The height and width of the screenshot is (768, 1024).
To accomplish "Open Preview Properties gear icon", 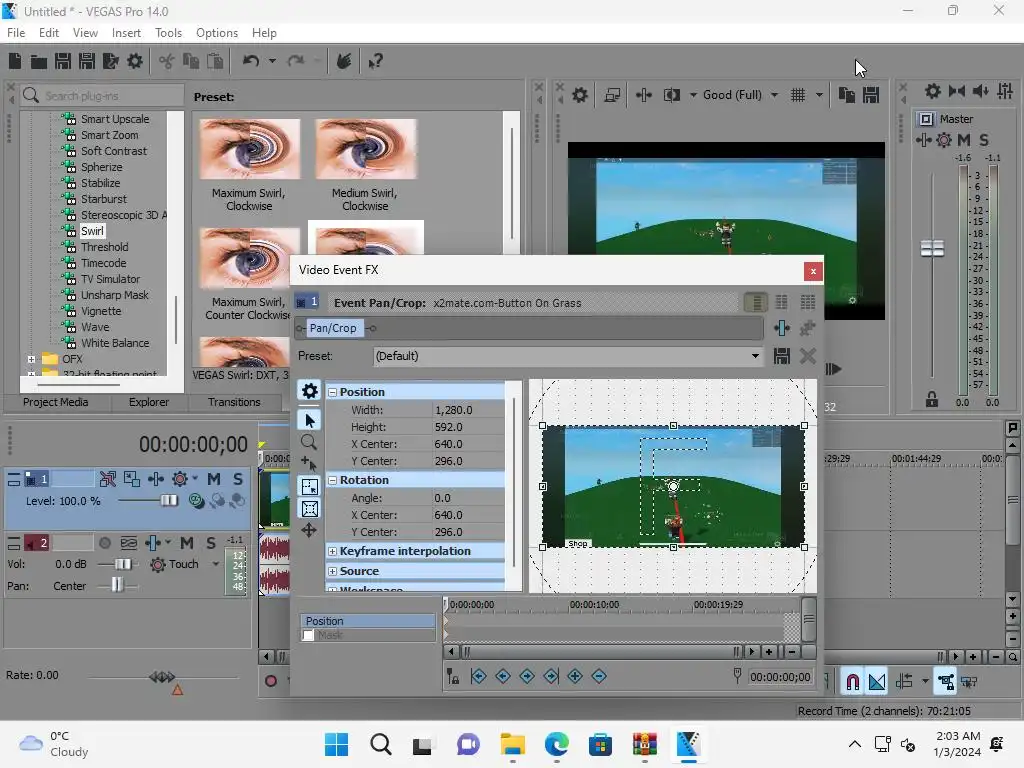I will pos(579,95).
